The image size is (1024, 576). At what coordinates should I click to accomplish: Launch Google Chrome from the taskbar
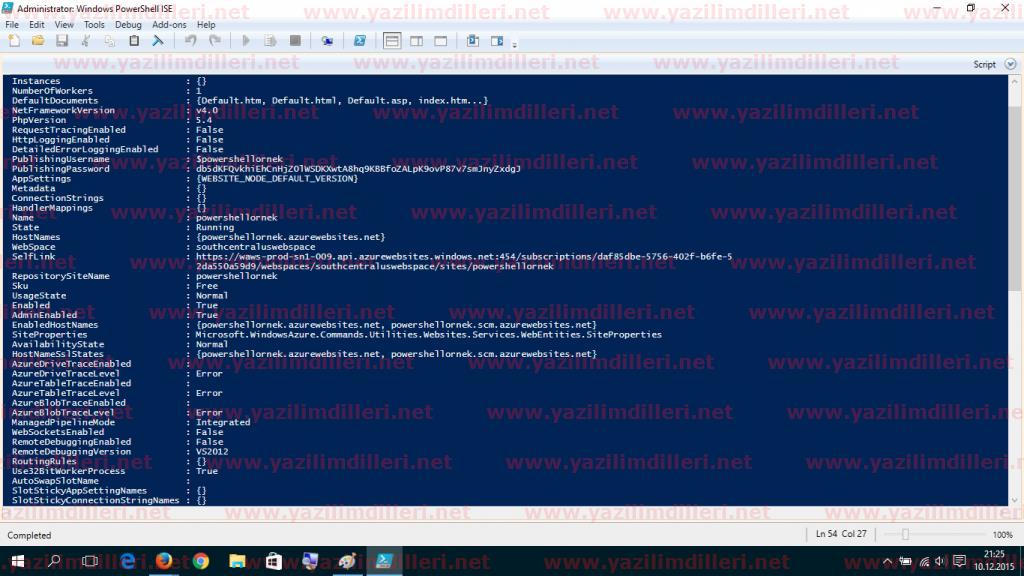[x=200, y=561]
